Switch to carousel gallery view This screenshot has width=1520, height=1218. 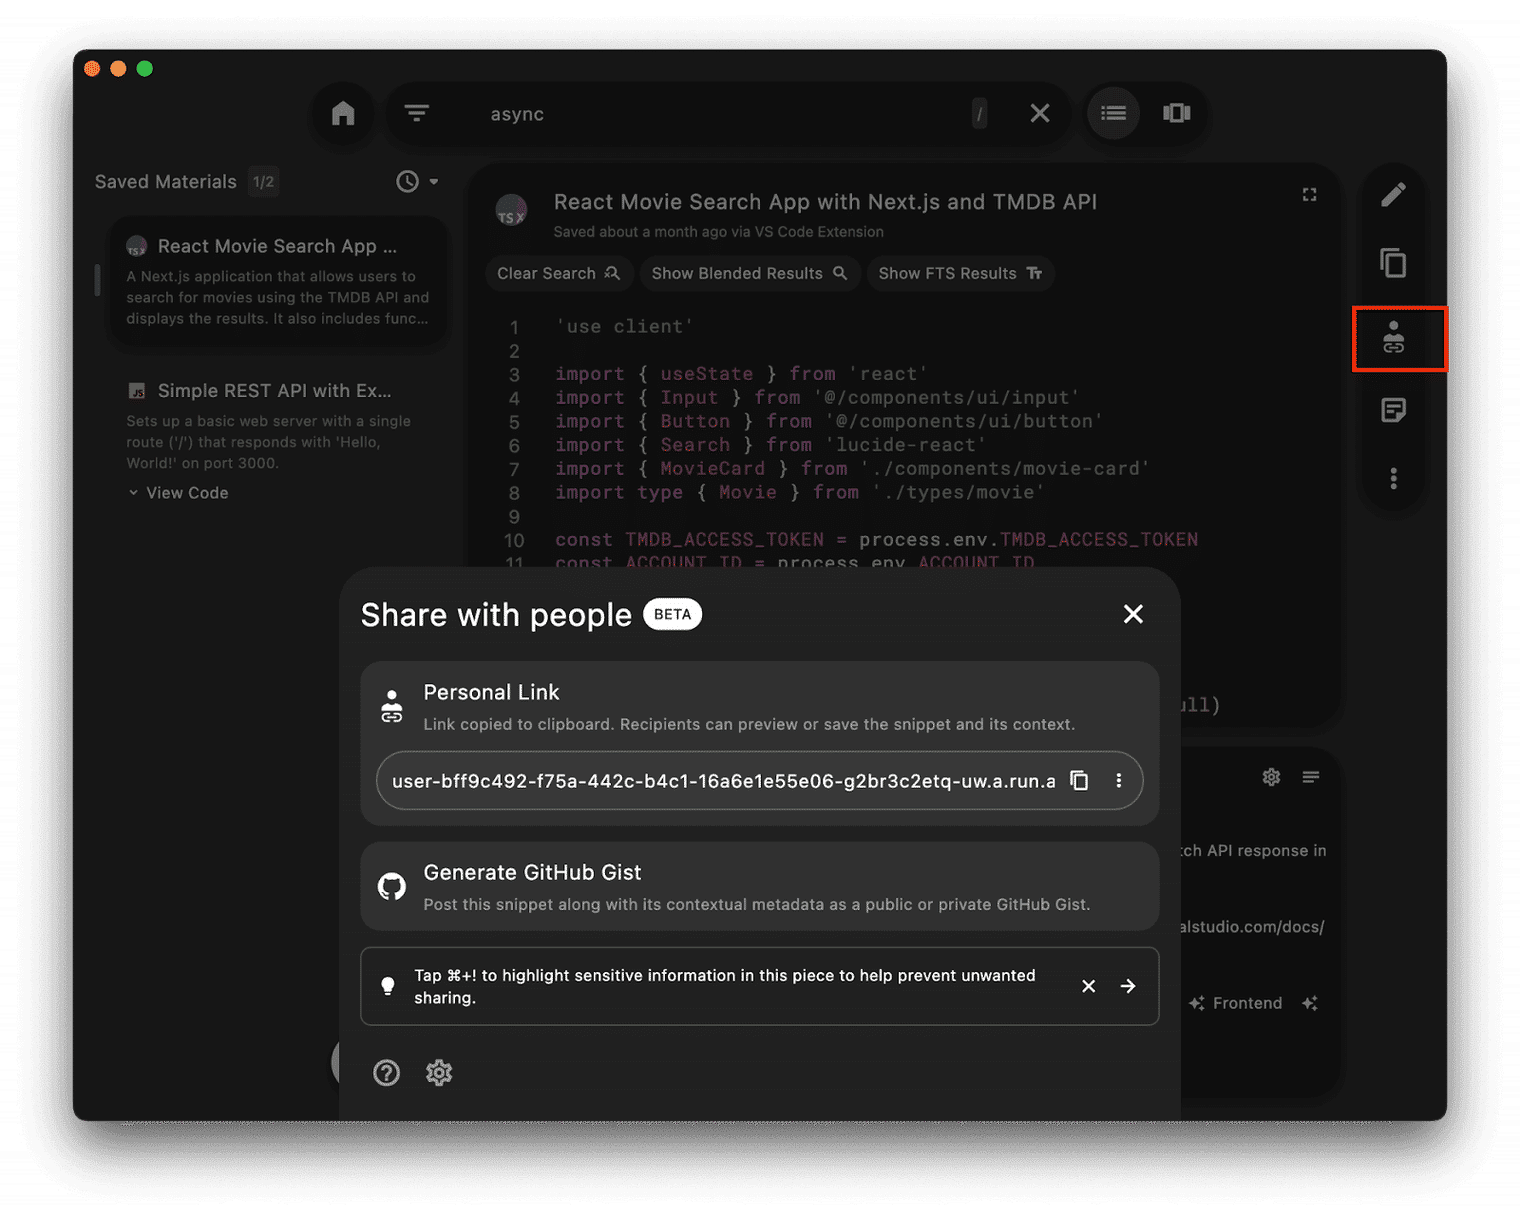[1177, 113]
